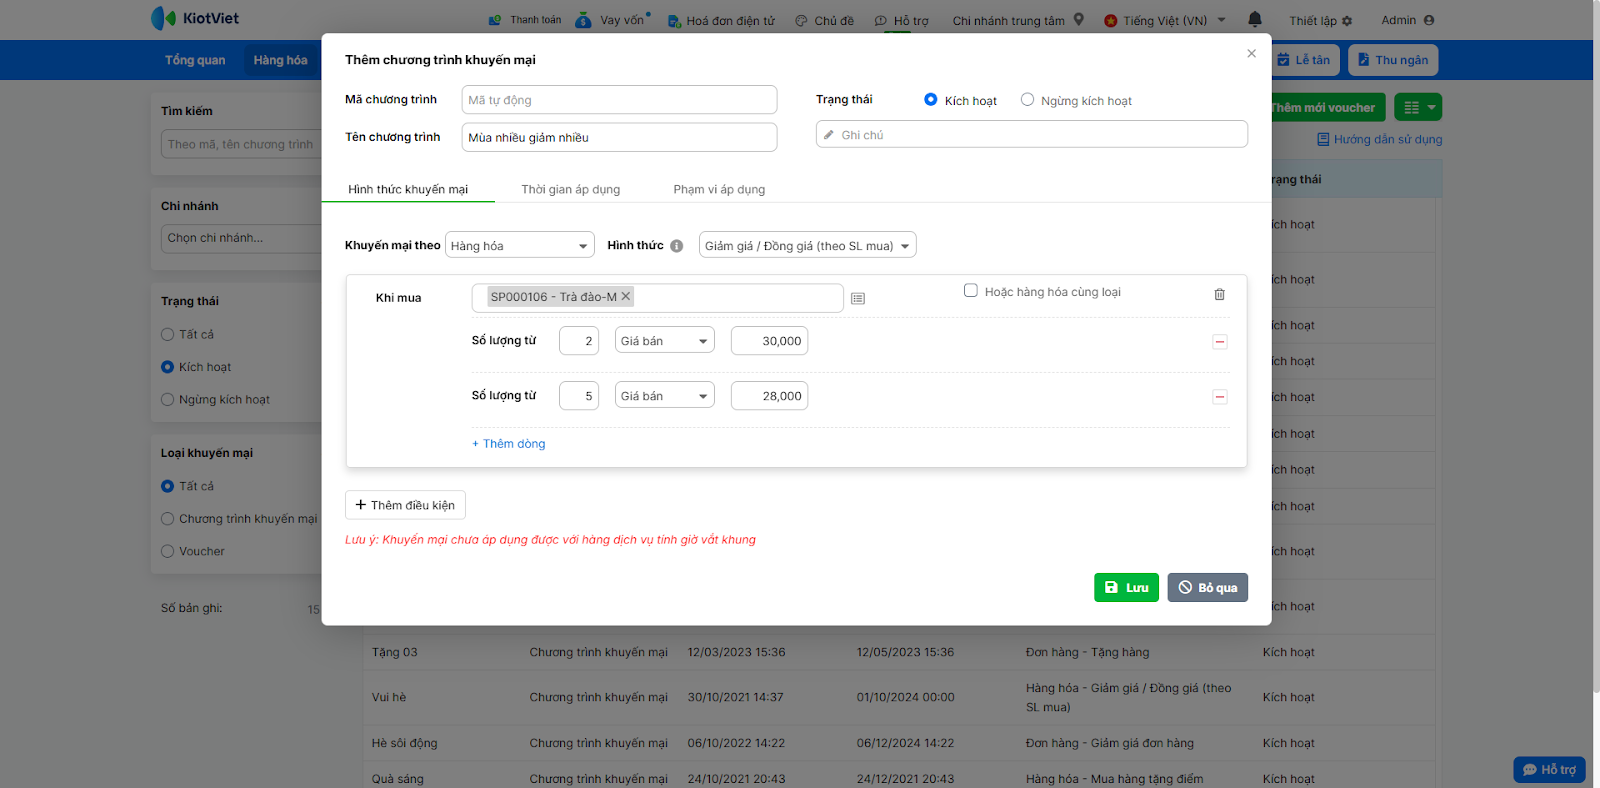Screen dimensions: 1600x788
Task: Open the Vay vốn loan option
Action: click(612, 20)
